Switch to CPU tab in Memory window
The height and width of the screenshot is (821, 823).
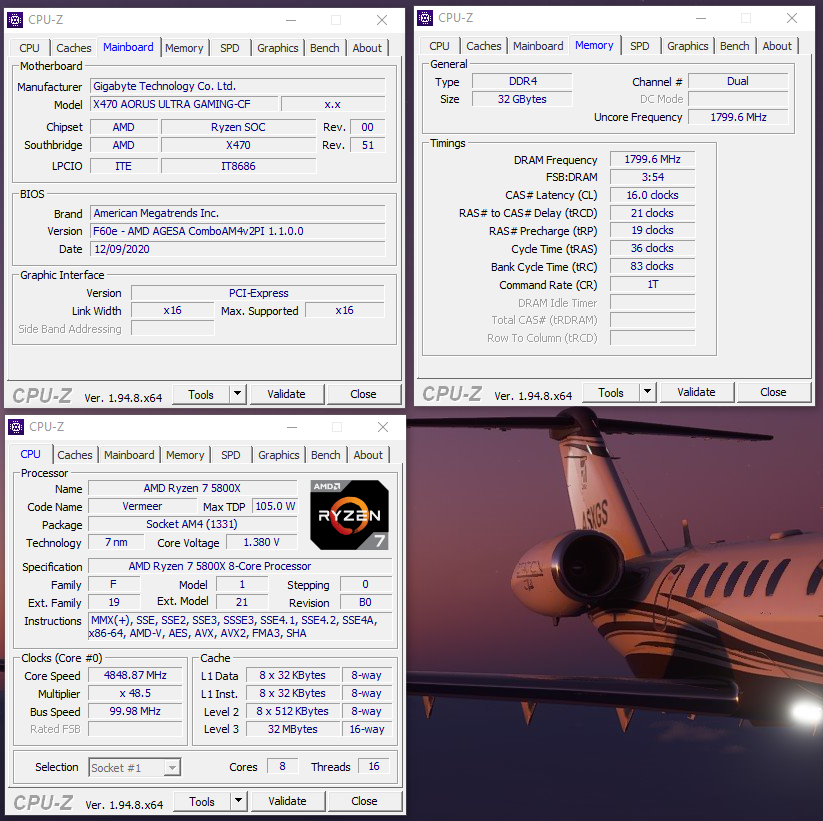point(439,46)
